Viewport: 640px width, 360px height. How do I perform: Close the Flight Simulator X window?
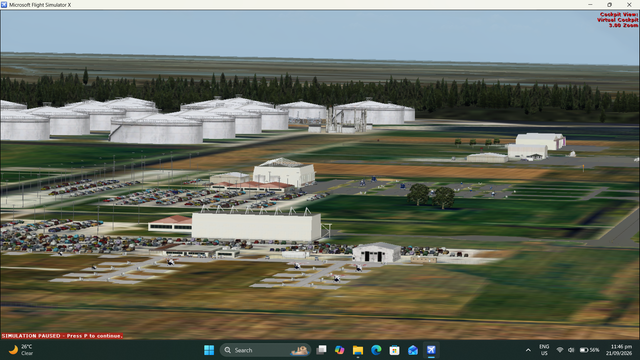coord(629,5)
